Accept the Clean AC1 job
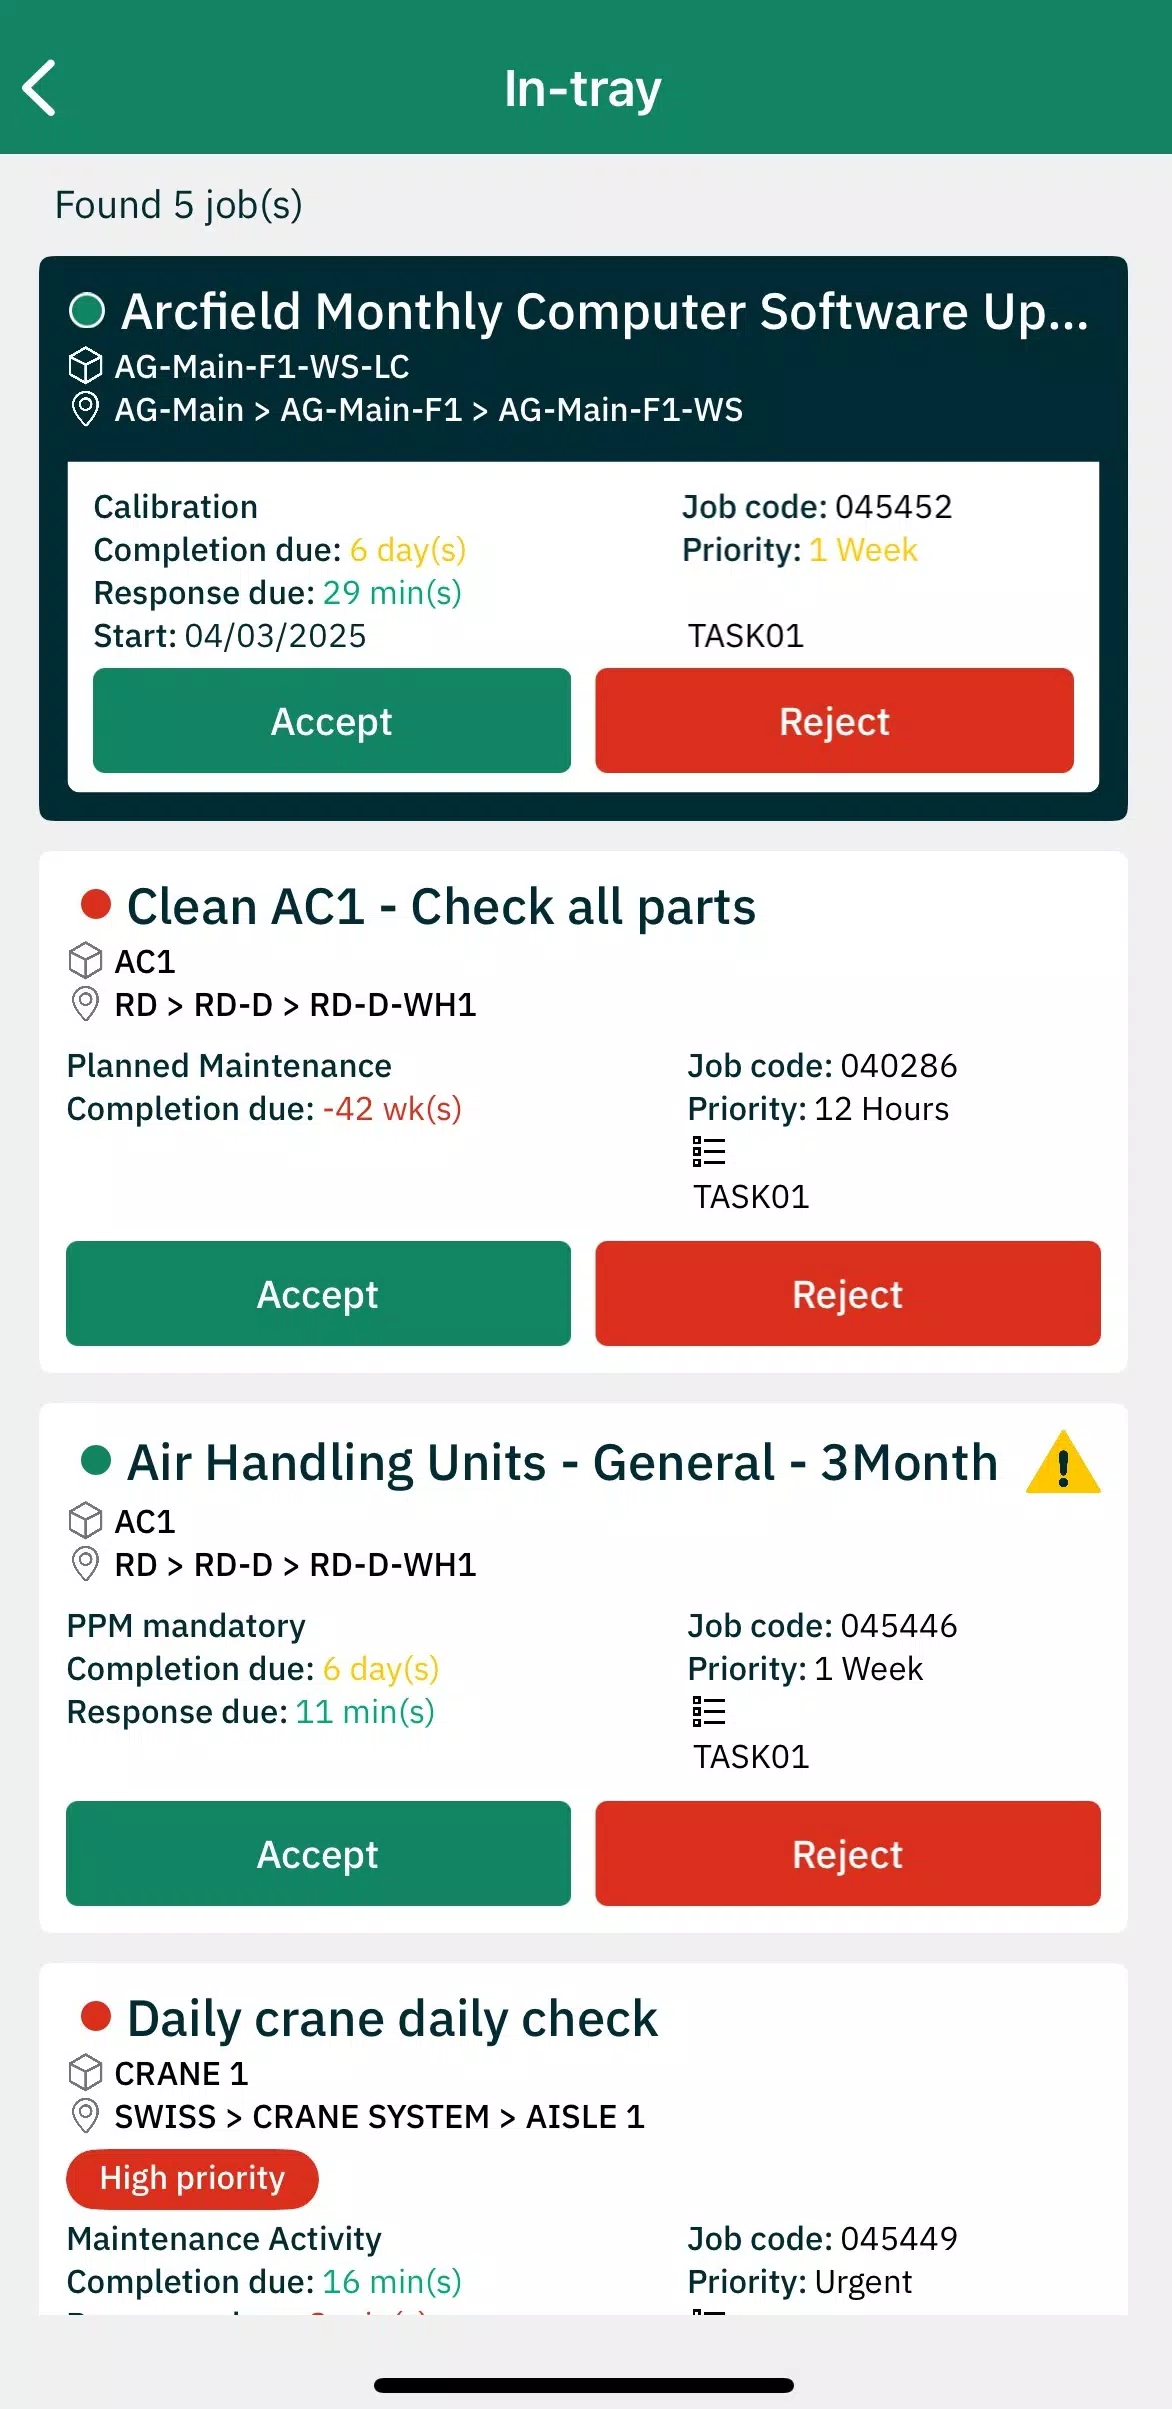1172x2409 pixels. (318, 1294)
